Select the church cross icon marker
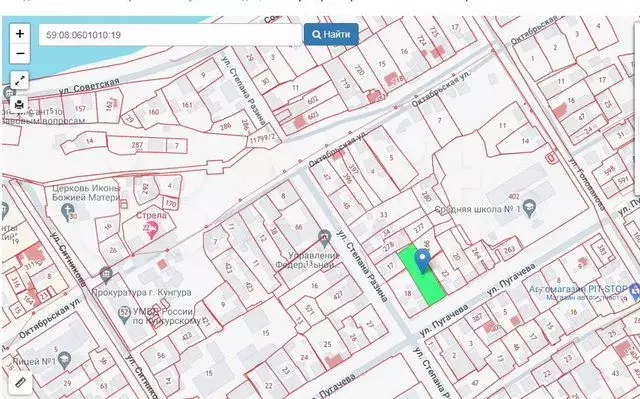The width and height of the screenshot is (640, 399). tap(67, 211)
